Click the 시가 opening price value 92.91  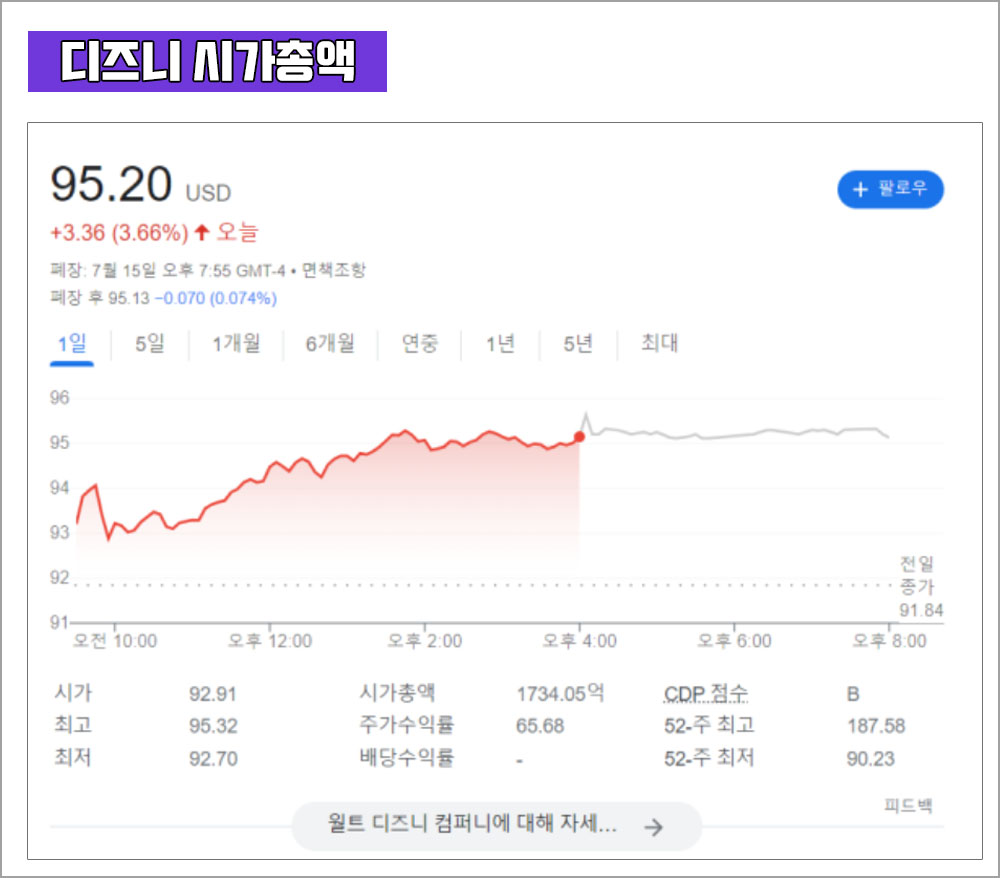pyautogui.click(x=212, y=694)
